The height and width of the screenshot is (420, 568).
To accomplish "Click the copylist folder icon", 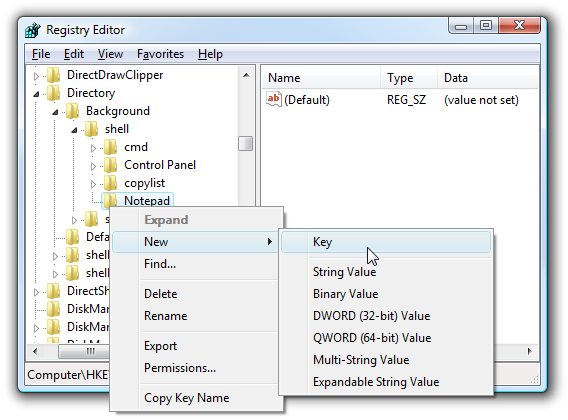I will (x=110, y=183).
